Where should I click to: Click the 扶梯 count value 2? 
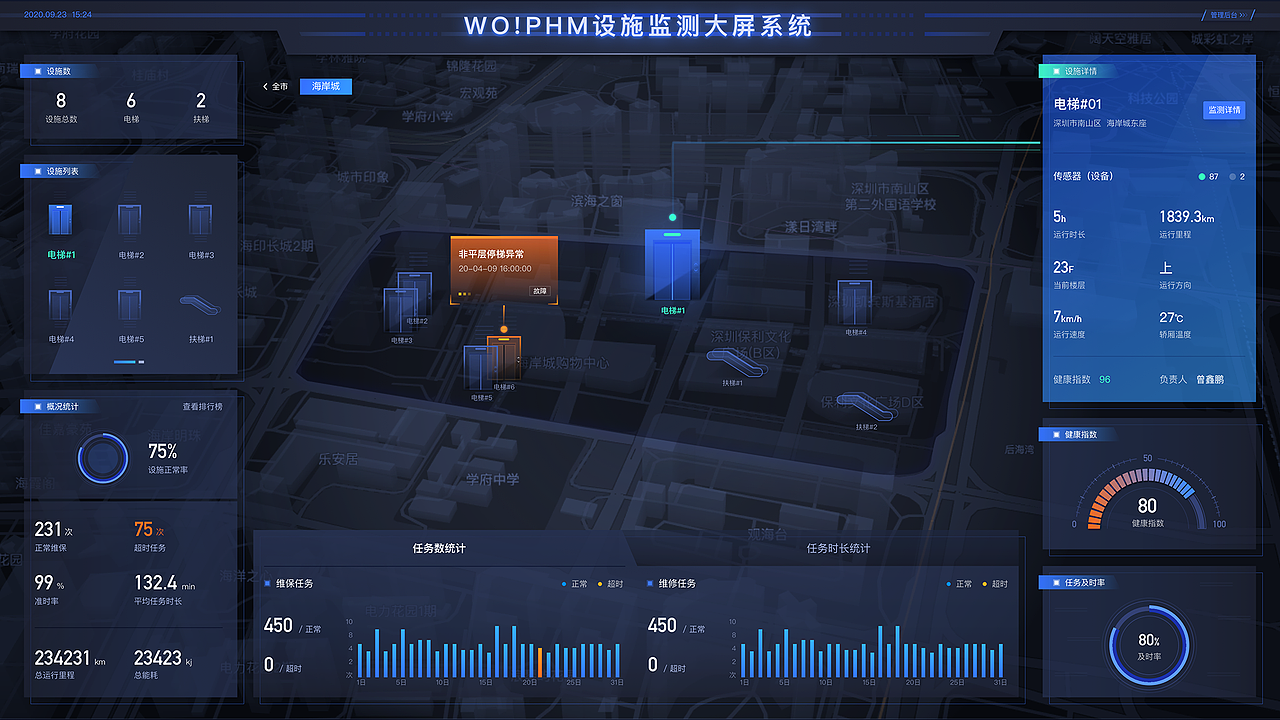(201, 101)
